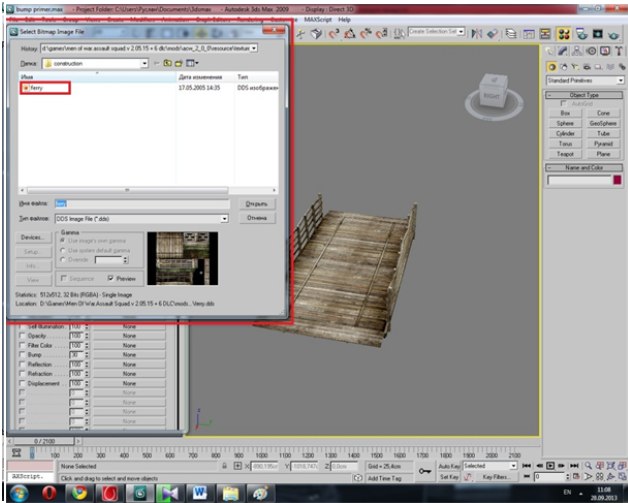Open the Layer Manager icon
Screen dimensions: 628x503
(x=511, y=34)
